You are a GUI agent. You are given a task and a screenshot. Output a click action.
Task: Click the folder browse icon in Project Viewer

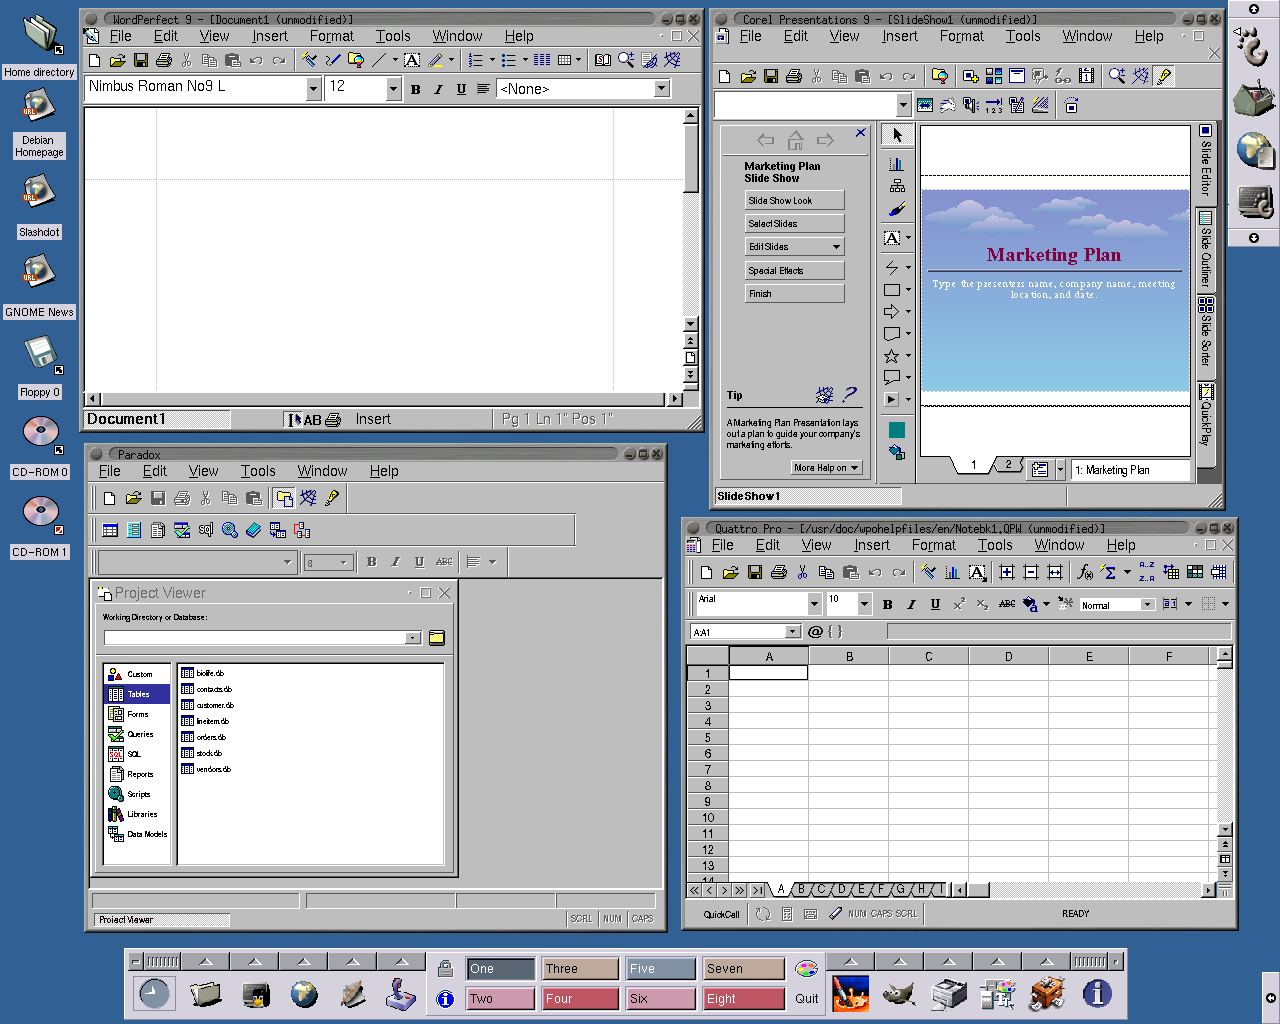pos(437,638)
